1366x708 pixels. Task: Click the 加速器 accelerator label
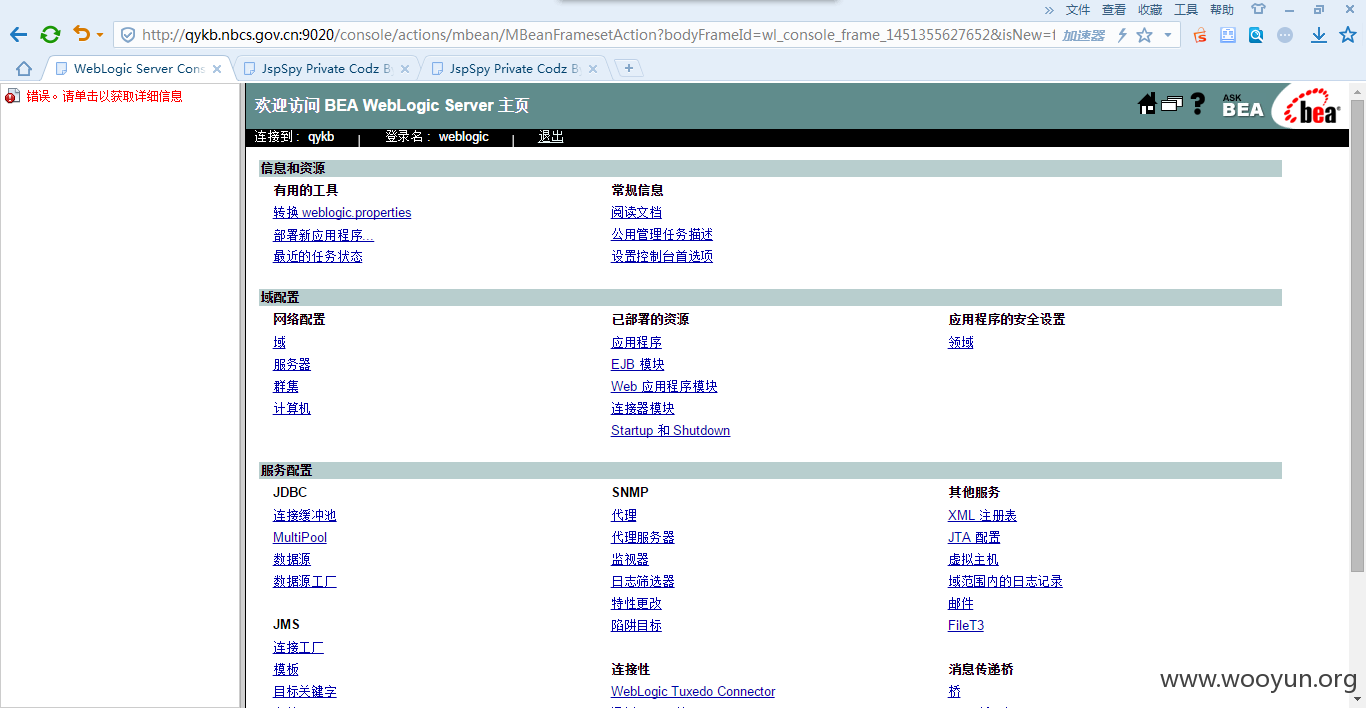coord(1083,35)
